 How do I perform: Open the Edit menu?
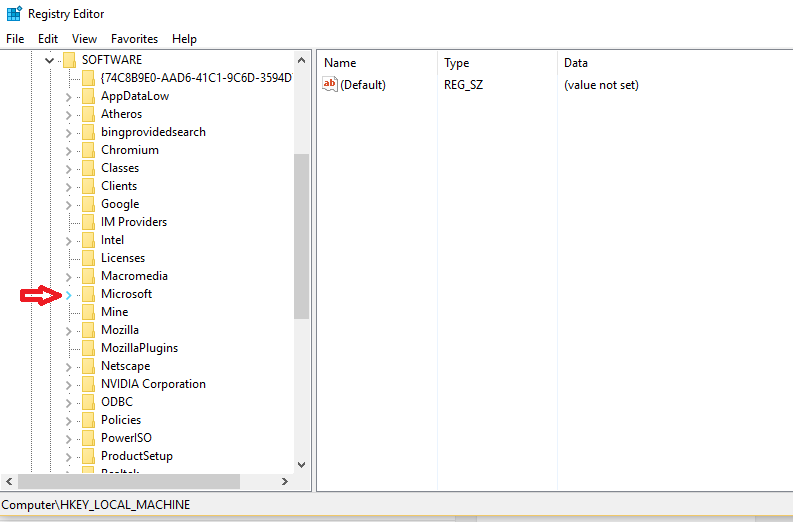(x=48, y=39)
